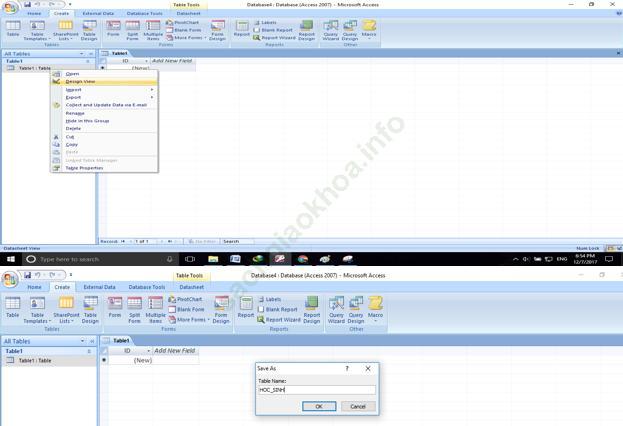The image size is (623, 426).
Task: Choose Delete from the context menu
Action: click(x=104, y=129)
